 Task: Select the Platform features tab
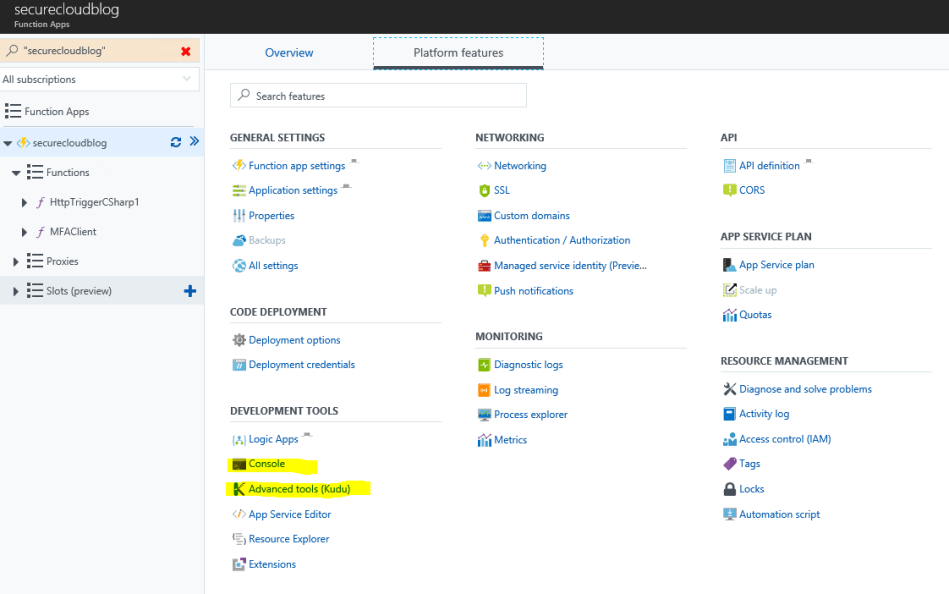point(458,53)
